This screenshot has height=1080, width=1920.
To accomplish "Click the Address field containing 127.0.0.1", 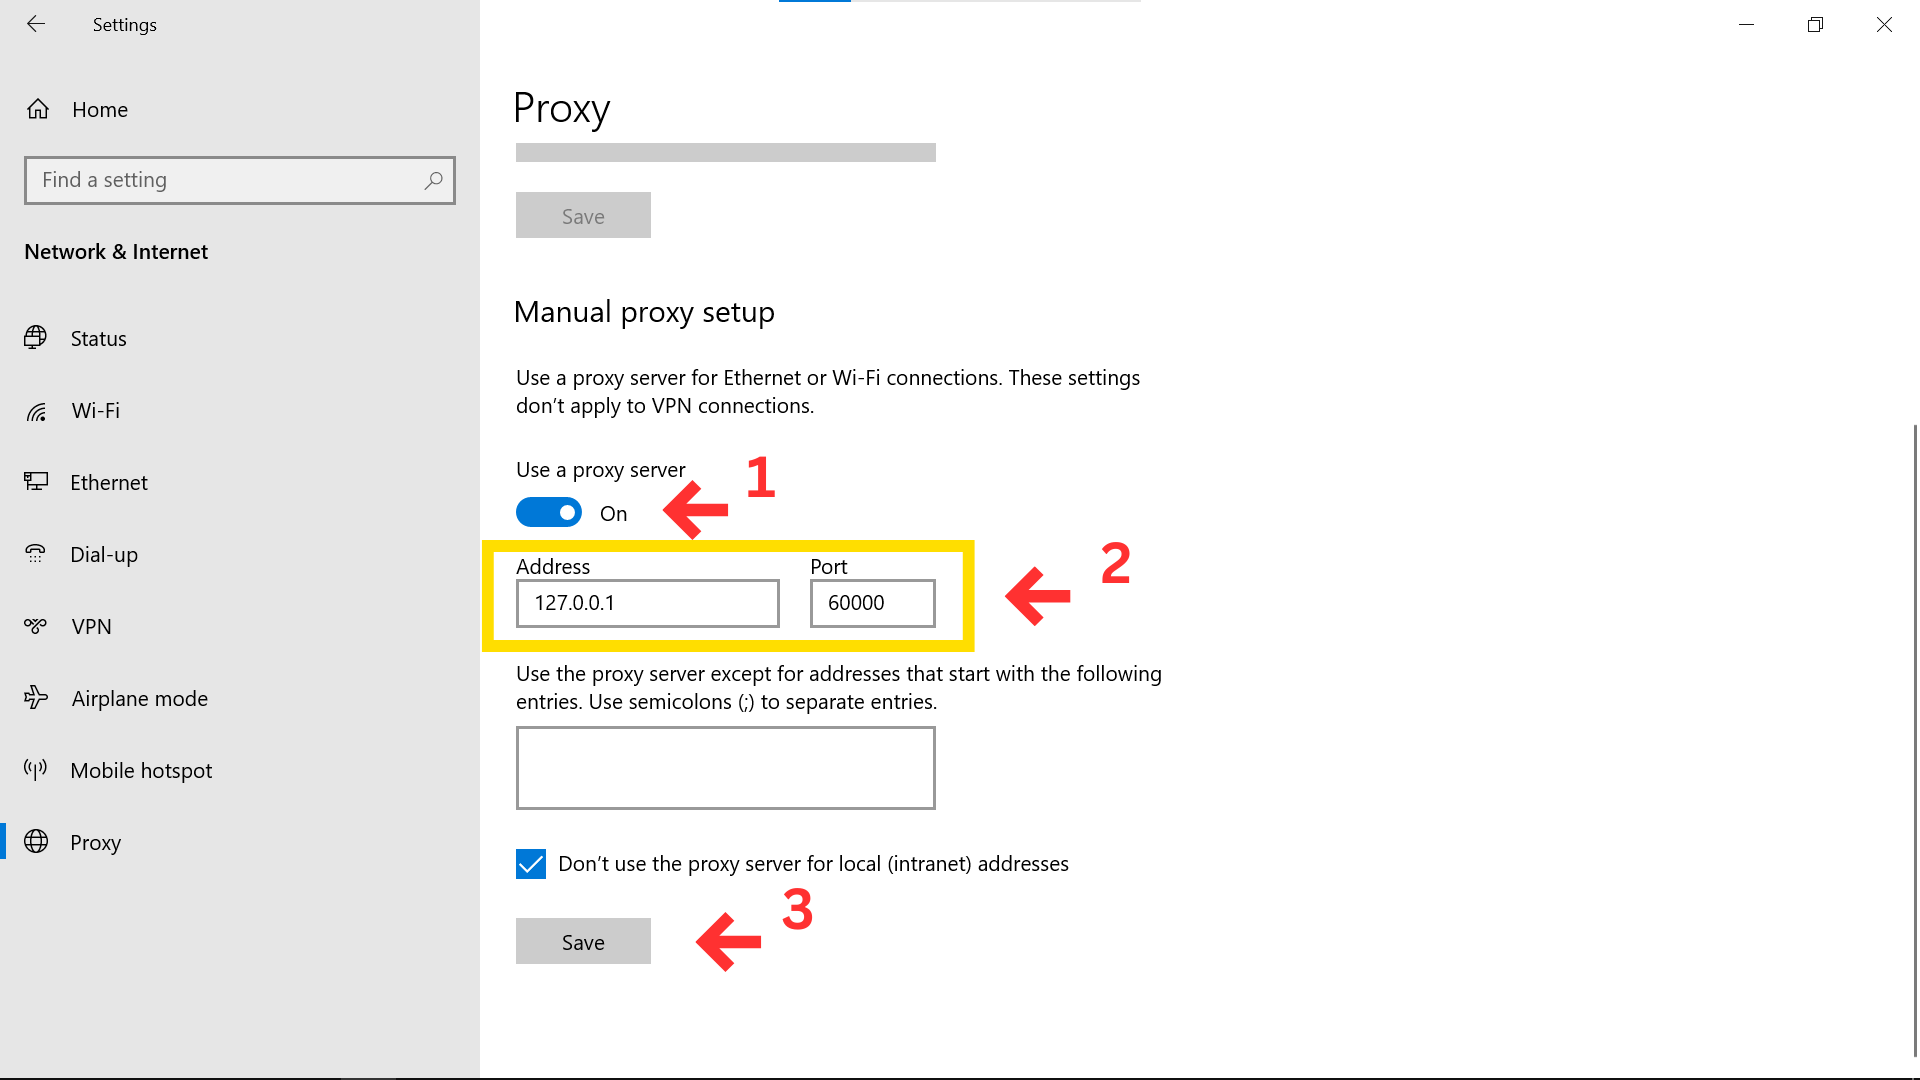I will (x=647, y=603).
